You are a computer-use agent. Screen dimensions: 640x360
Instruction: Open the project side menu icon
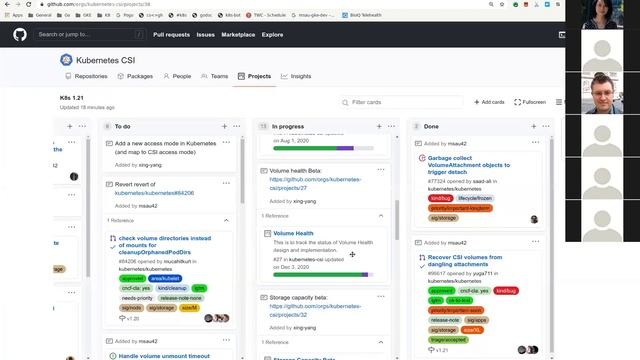(559, 102)
